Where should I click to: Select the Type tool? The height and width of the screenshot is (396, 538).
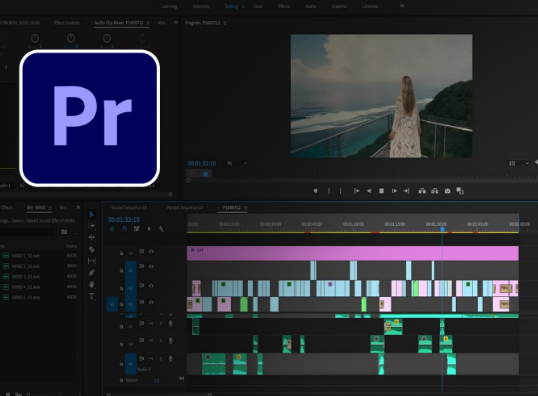pos(92,296)
